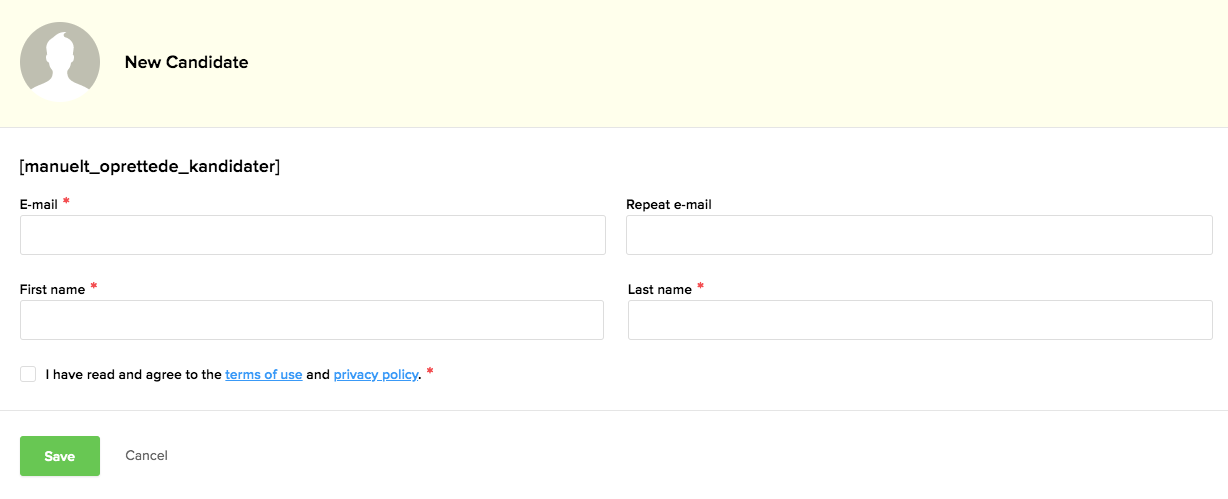Click the E-mail field label

39,204
